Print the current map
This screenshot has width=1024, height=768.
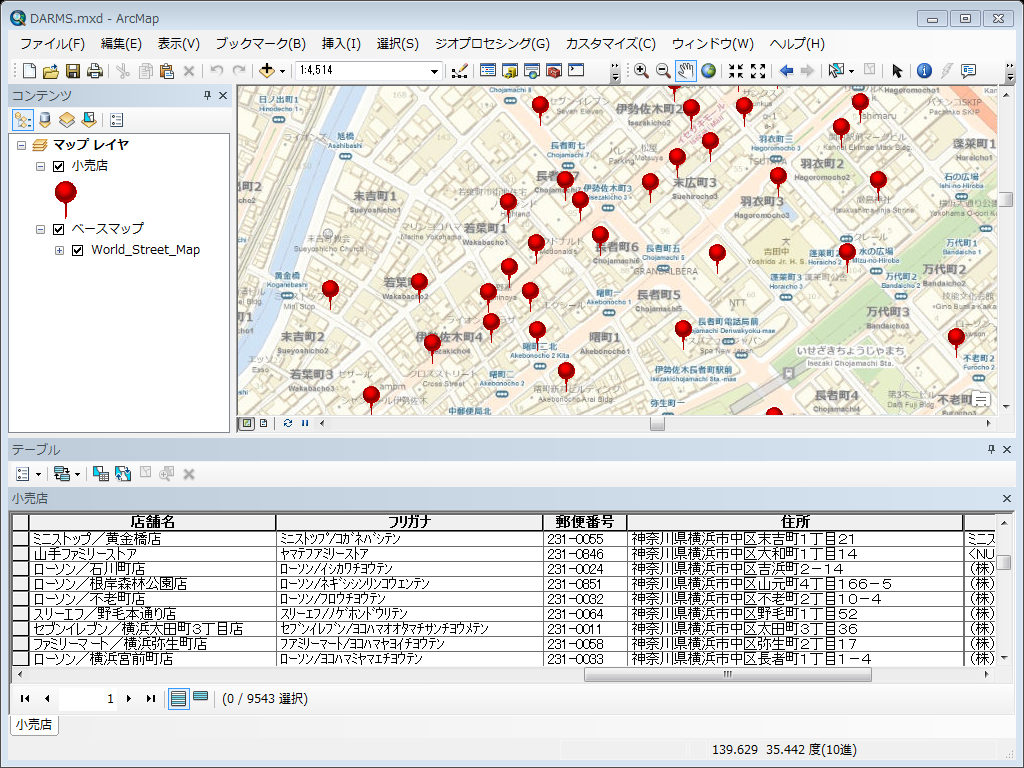pos(95,71)
